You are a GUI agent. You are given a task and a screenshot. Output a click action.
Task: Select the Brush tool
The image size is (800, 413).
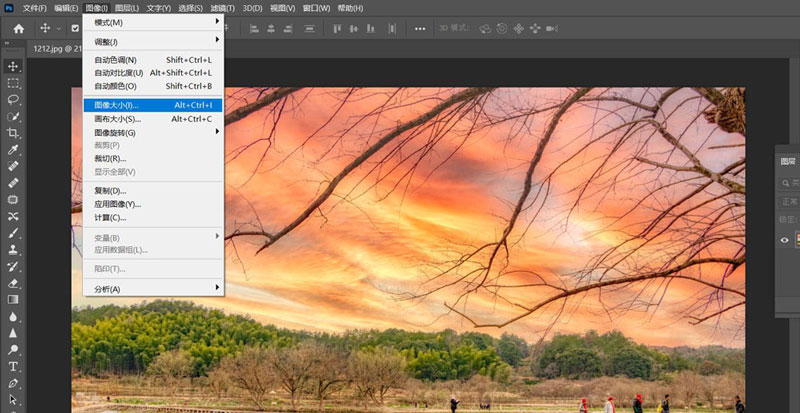coord(14,233)
